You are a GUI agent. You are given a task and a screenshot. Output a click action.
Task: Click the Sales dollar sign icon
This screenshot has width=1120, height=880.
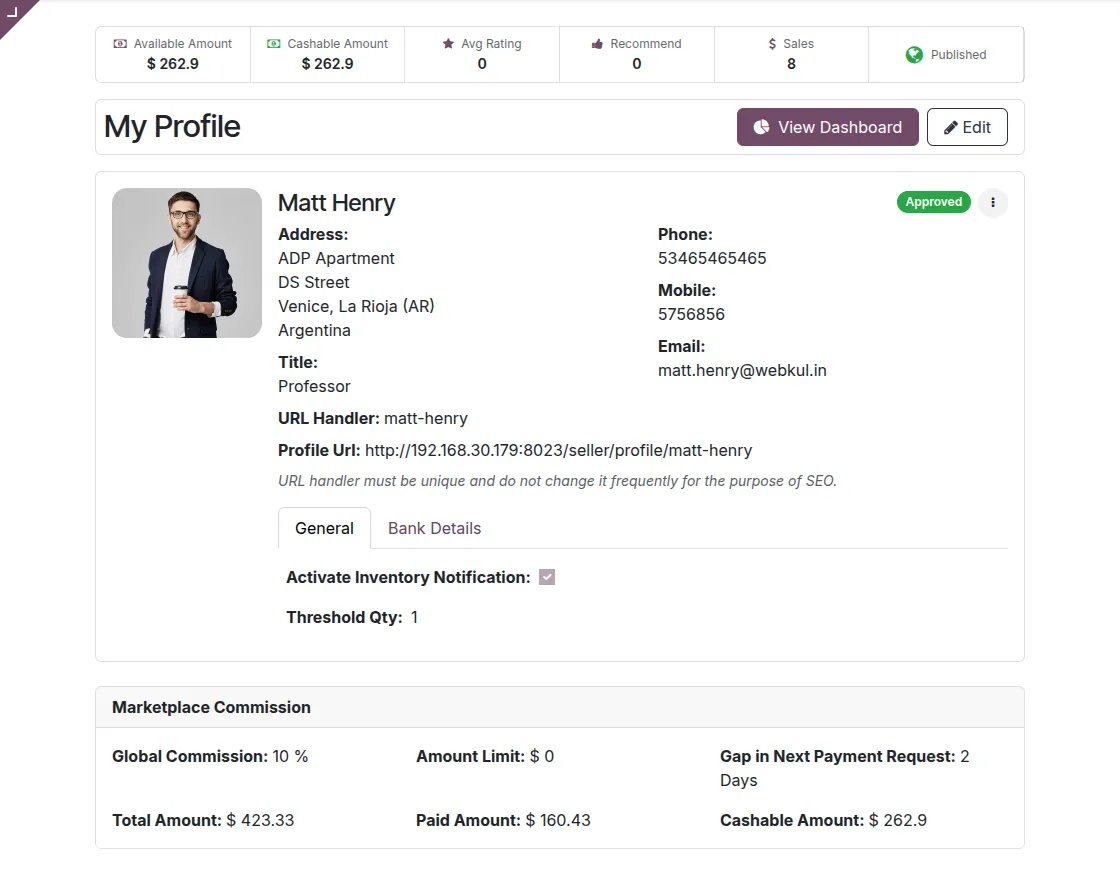coord(772,44)
